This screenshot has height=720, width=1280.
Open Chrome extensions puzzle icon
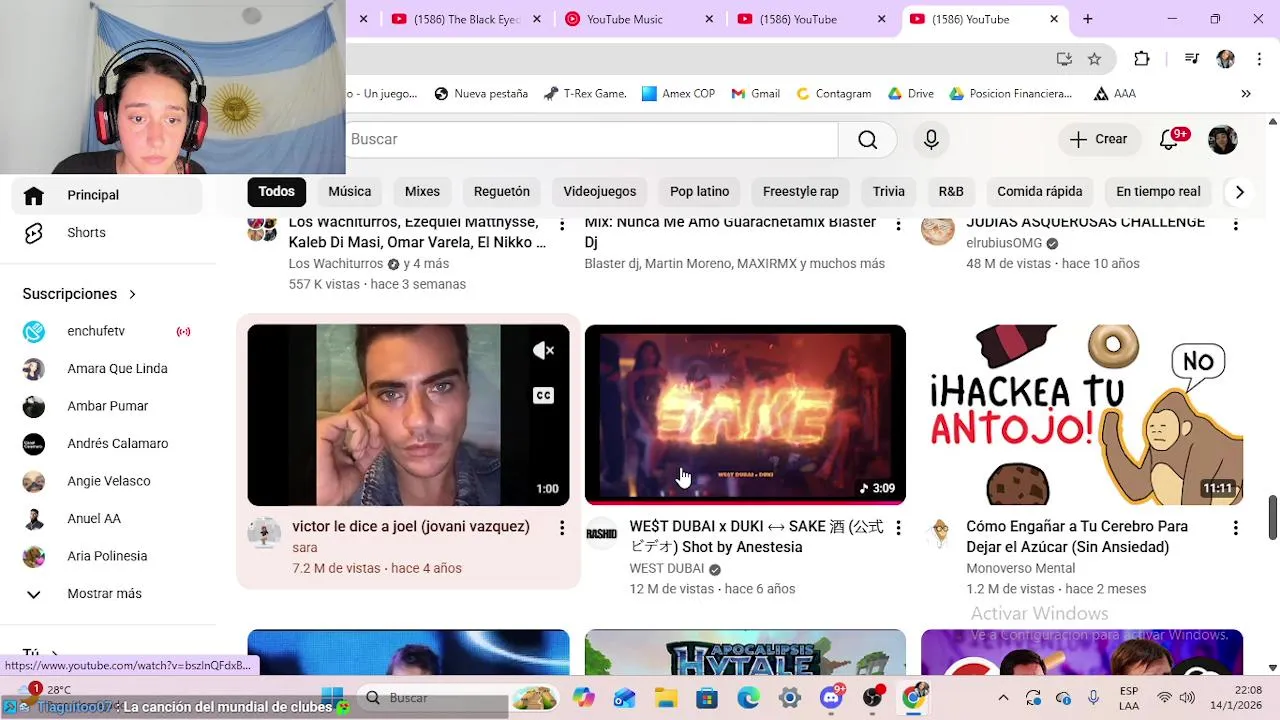pyautogui.click(x=1142, y=59)
